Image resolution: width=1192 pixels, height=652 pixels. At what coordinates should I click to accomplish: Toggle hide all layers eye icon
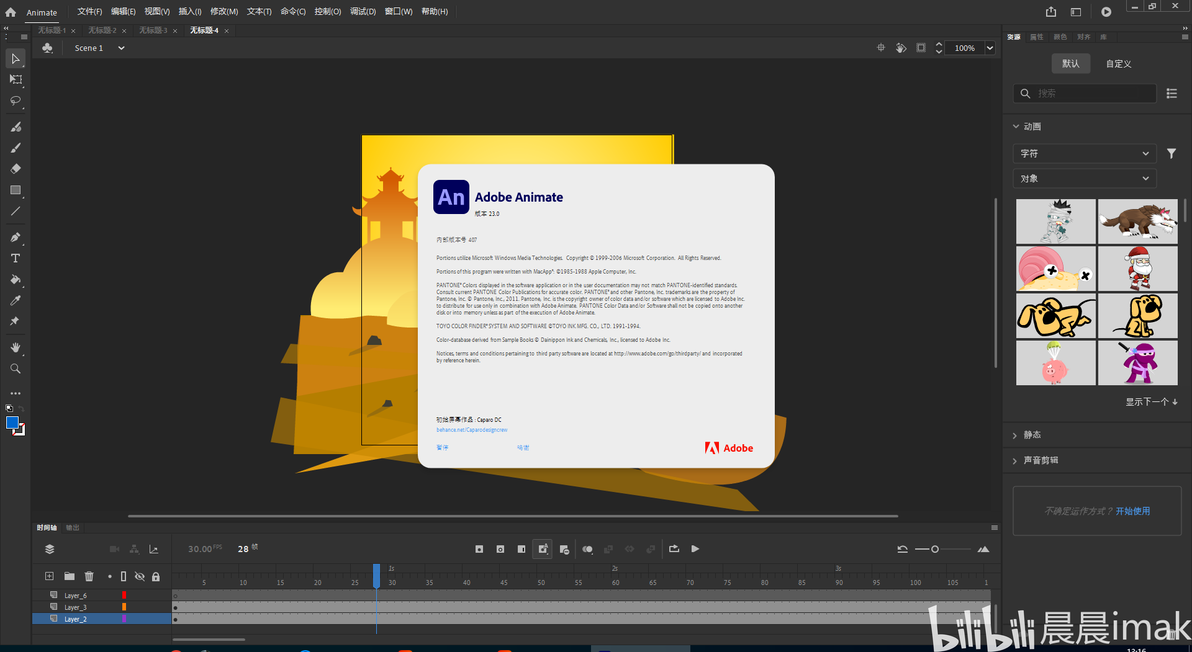click(x=140, y=577)
